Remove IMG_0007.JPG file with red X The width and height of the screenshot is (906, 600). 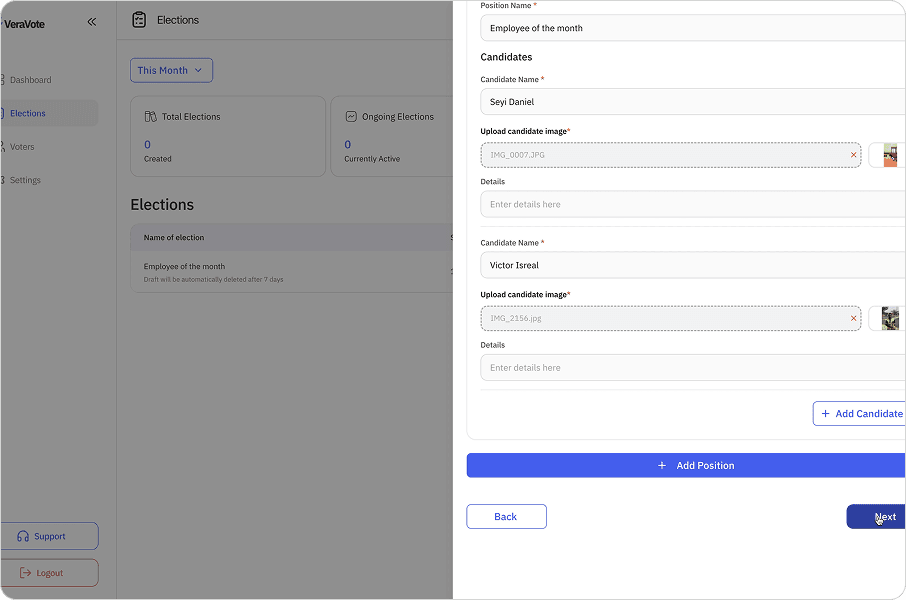853,155
